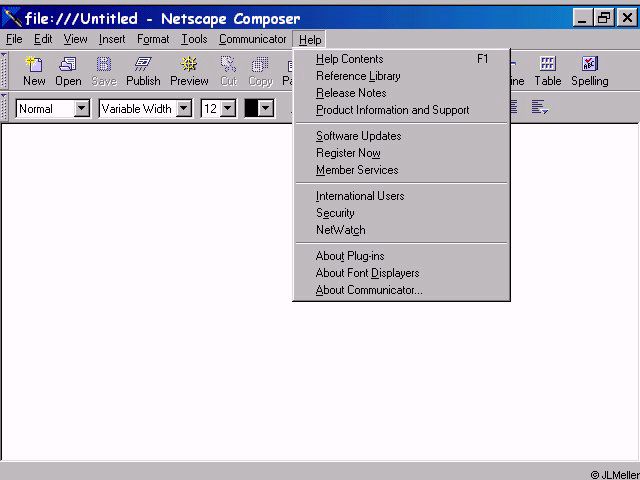Select International Users menu entry
The width and height of the screenshot is (640, 480).
click(402, 196)
